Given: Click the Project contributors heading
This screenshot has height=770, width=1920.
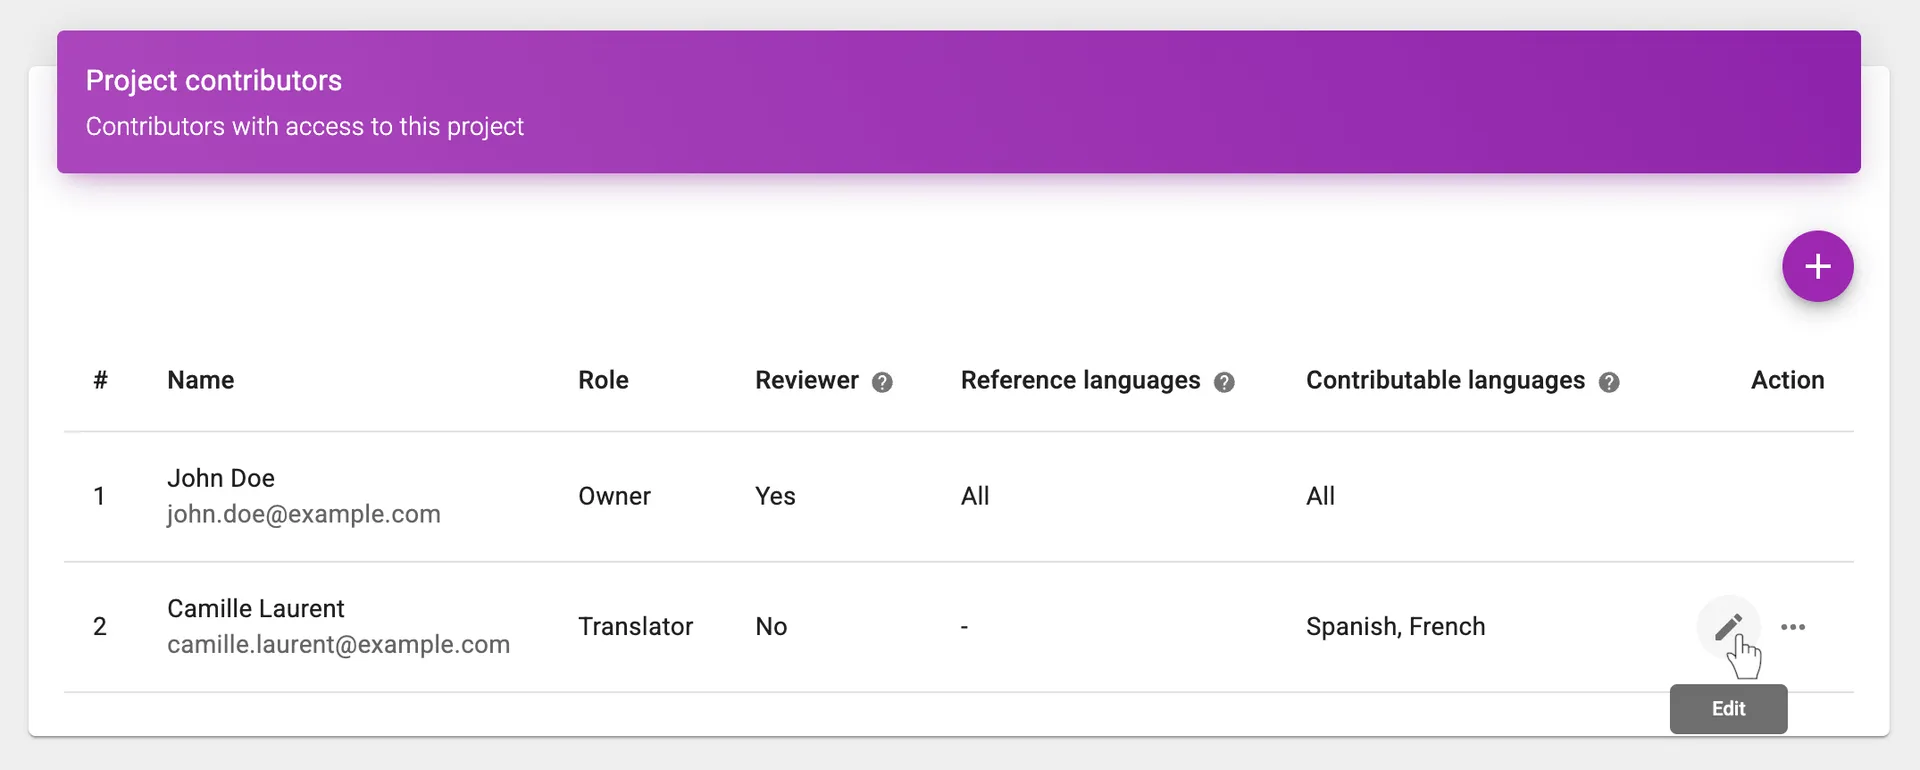Looking at the screenshot, I should 214,80.
